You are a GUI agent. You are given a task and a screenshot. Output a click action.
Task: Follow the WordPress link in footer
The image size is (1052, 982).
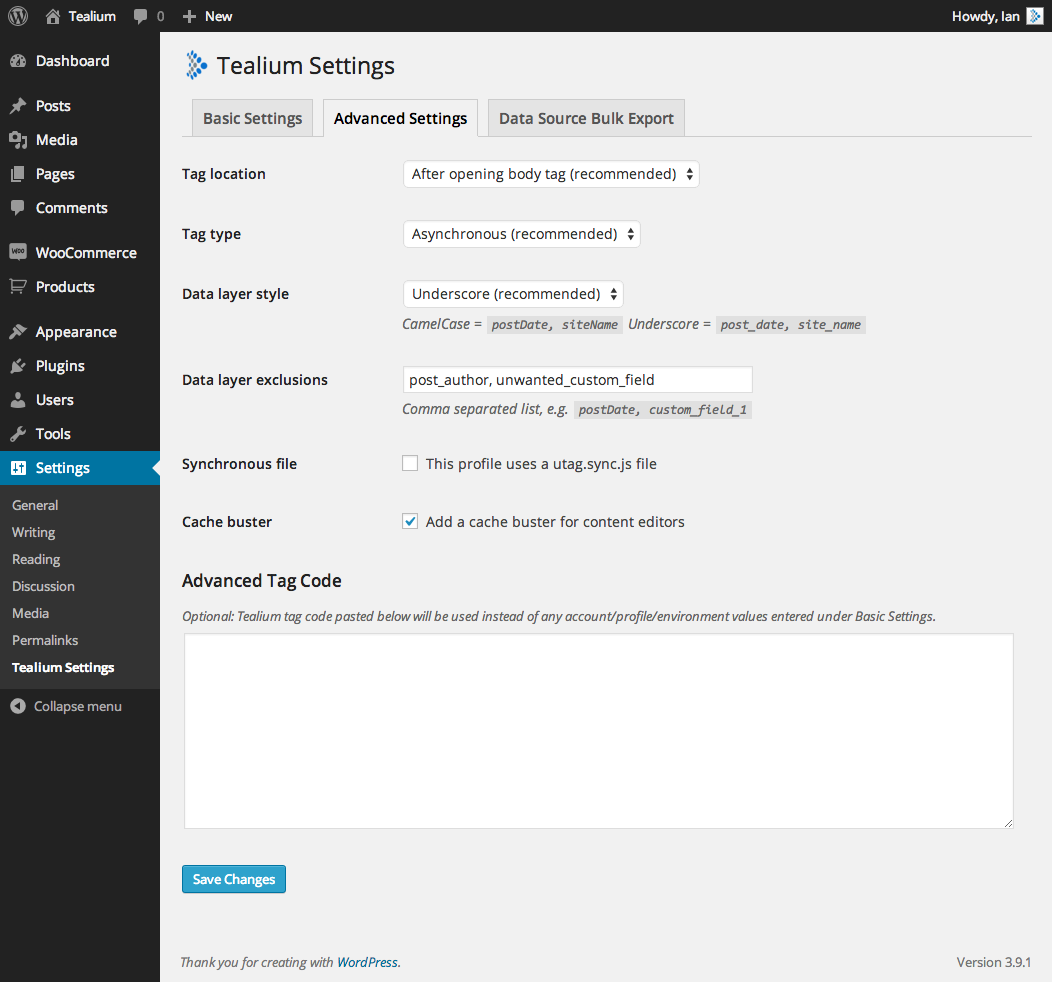pyautogui.click(x=367, y=962)
